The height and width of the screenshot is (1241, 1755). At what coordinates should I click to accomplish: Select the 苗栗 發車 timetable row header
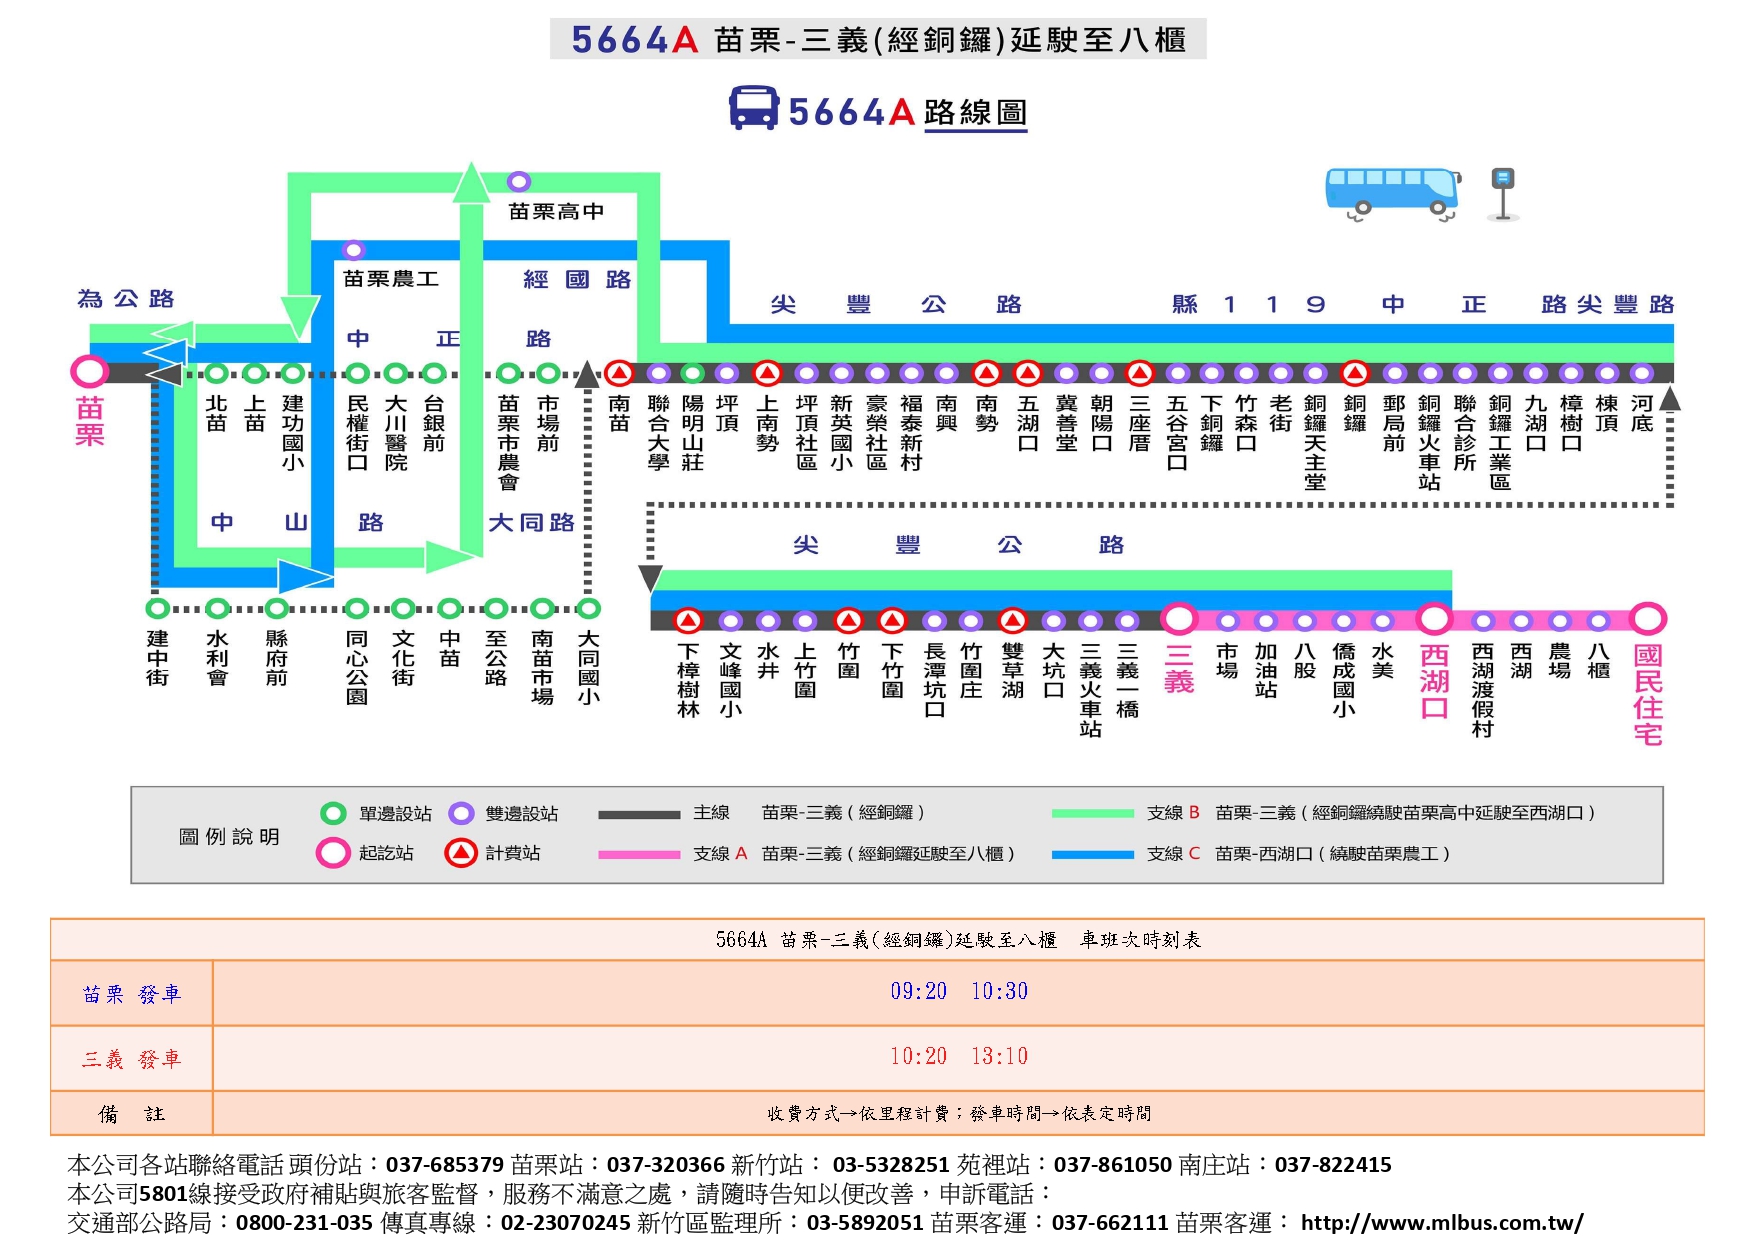coord(131,993)
